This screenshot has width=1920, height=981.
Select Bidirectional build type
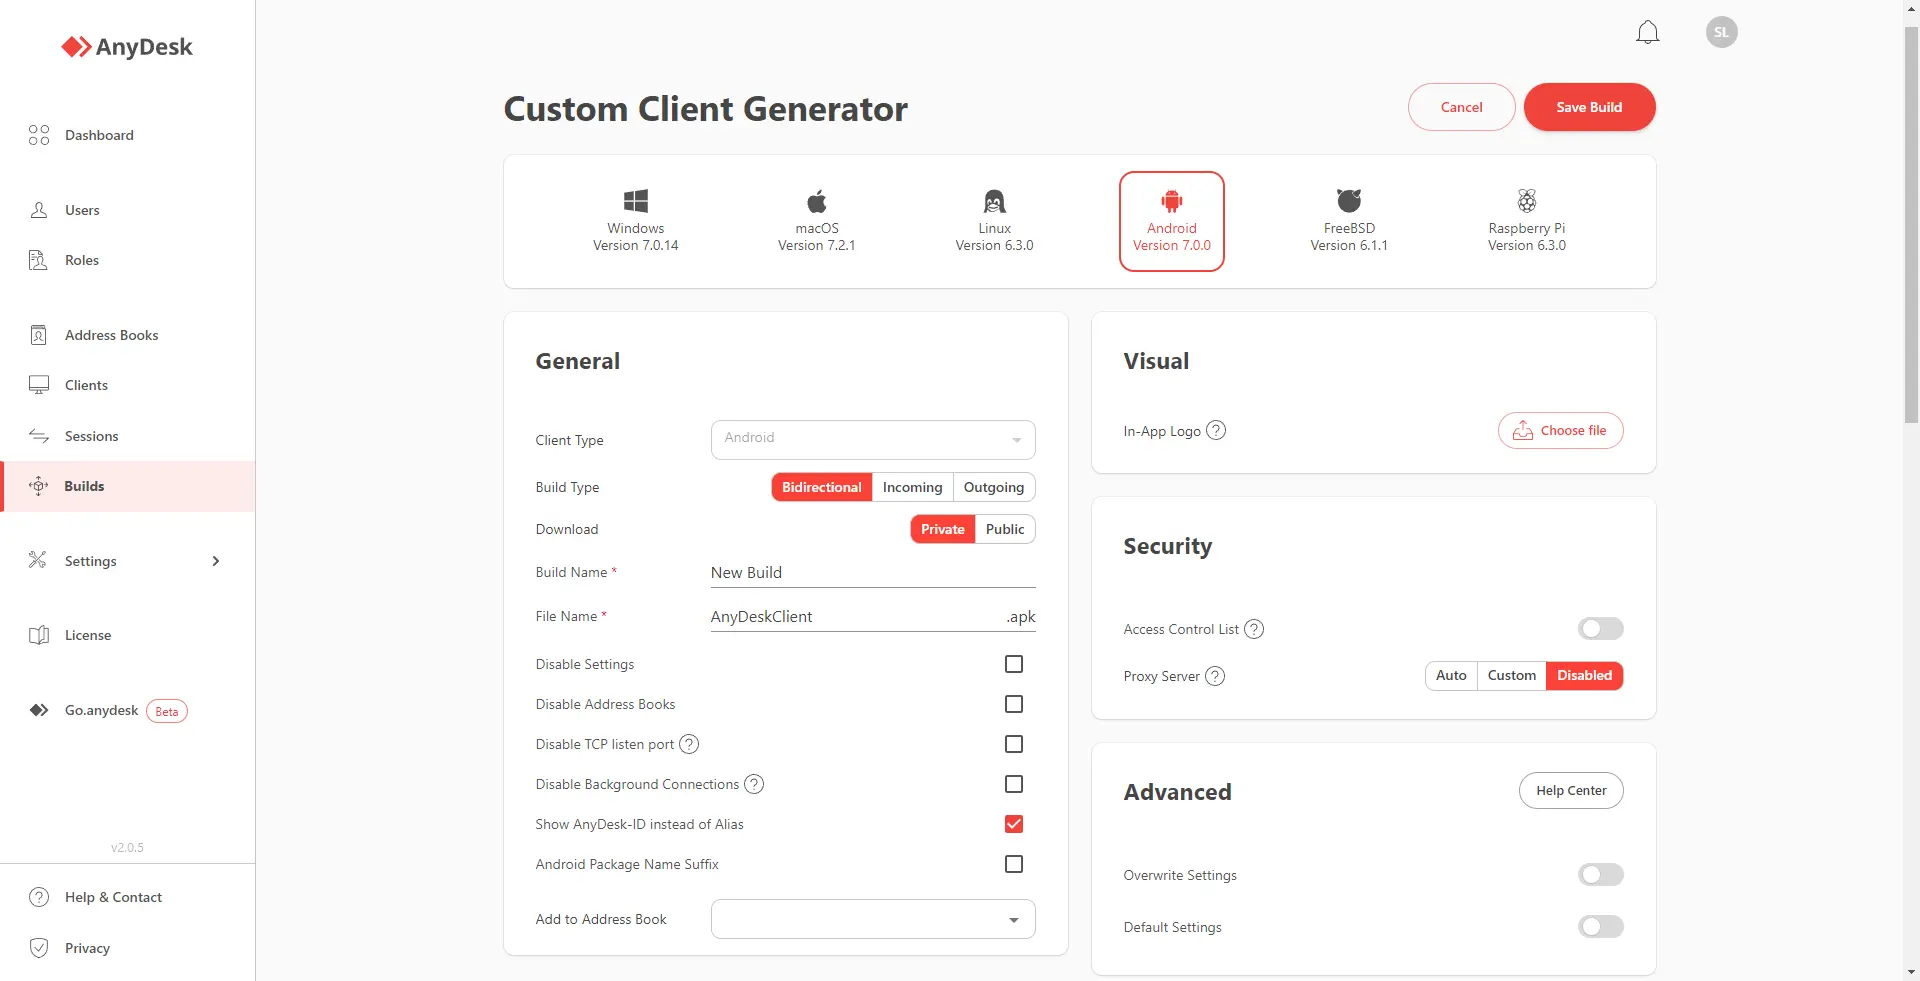[822, 487]
